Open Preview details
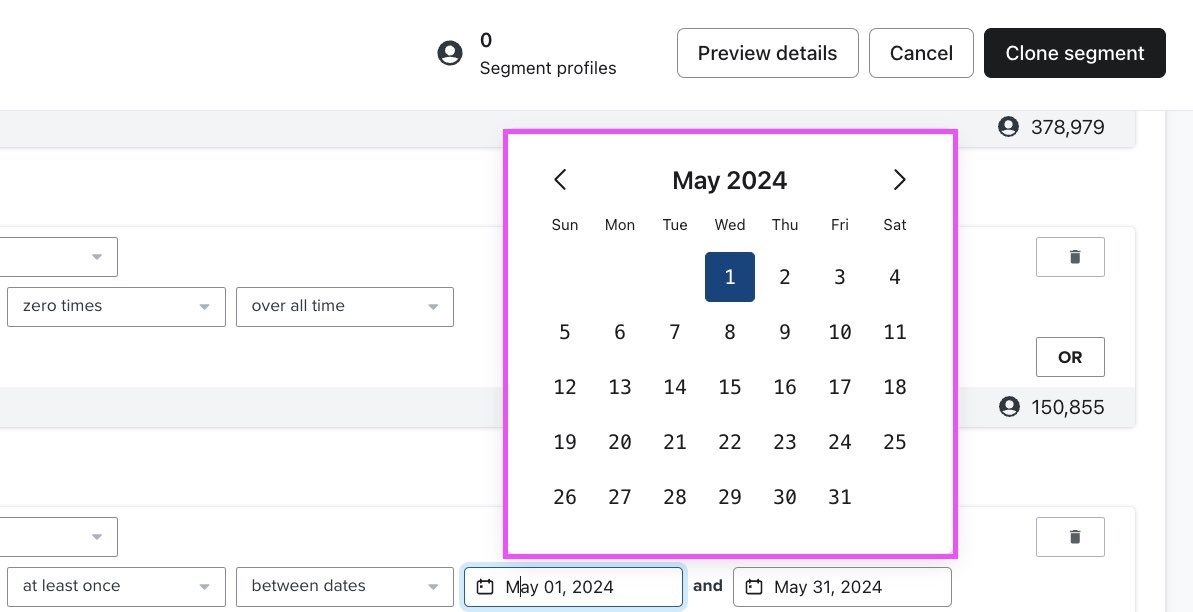Image resolution: width=1193 pixels, height=612 pixels. tap(768, 53)
